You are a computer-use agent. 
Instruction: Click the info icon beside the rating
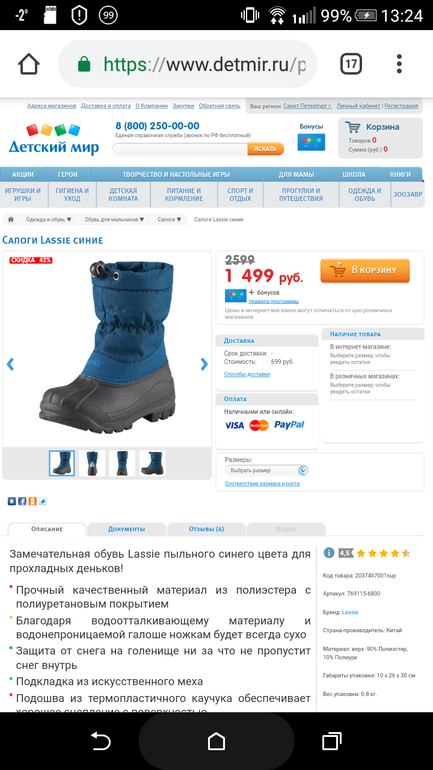click(x=329, y=552)
